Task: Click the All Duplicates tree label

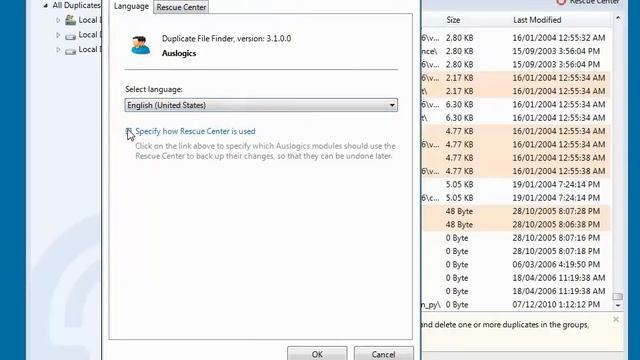Action: click(x=76, y=5)
